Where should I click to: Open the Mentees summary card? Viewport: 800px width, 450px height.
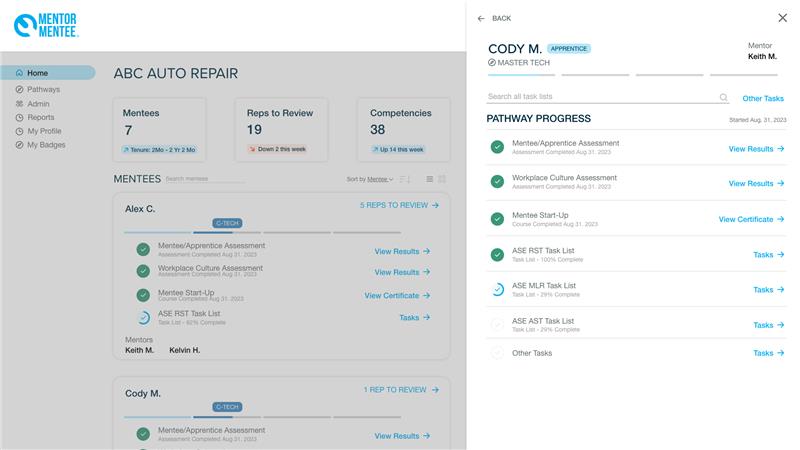point(160,130)
